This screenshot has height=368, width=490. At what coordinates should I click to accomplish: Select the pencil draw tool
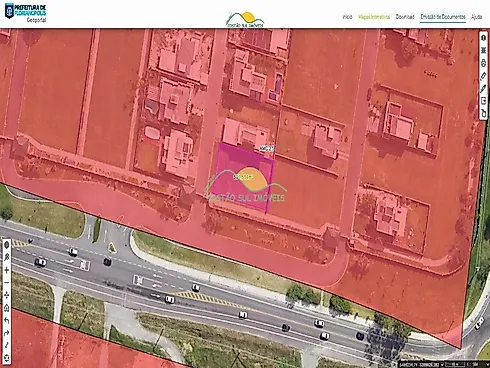tap(484, 88)
